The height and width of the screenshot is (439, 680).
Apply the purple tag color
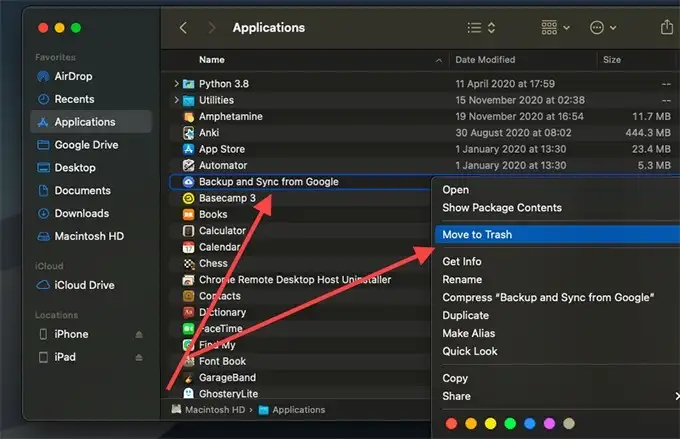549,423
